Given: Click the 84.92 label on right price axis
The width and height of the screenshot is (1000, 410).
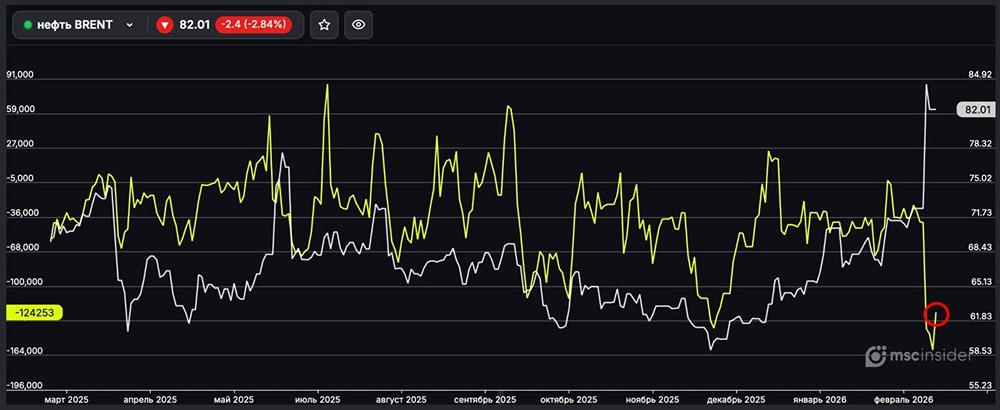Looking at the screenshot, I should [x=979, y=75].
